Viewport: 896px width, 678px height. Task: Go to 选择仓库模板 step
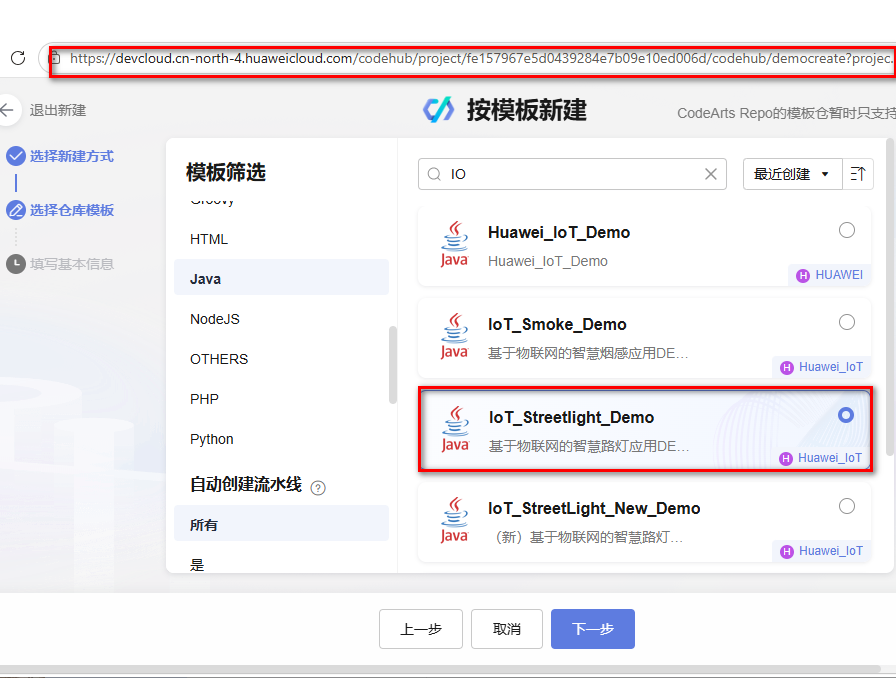pyautogui.click(x=71, y=210)
